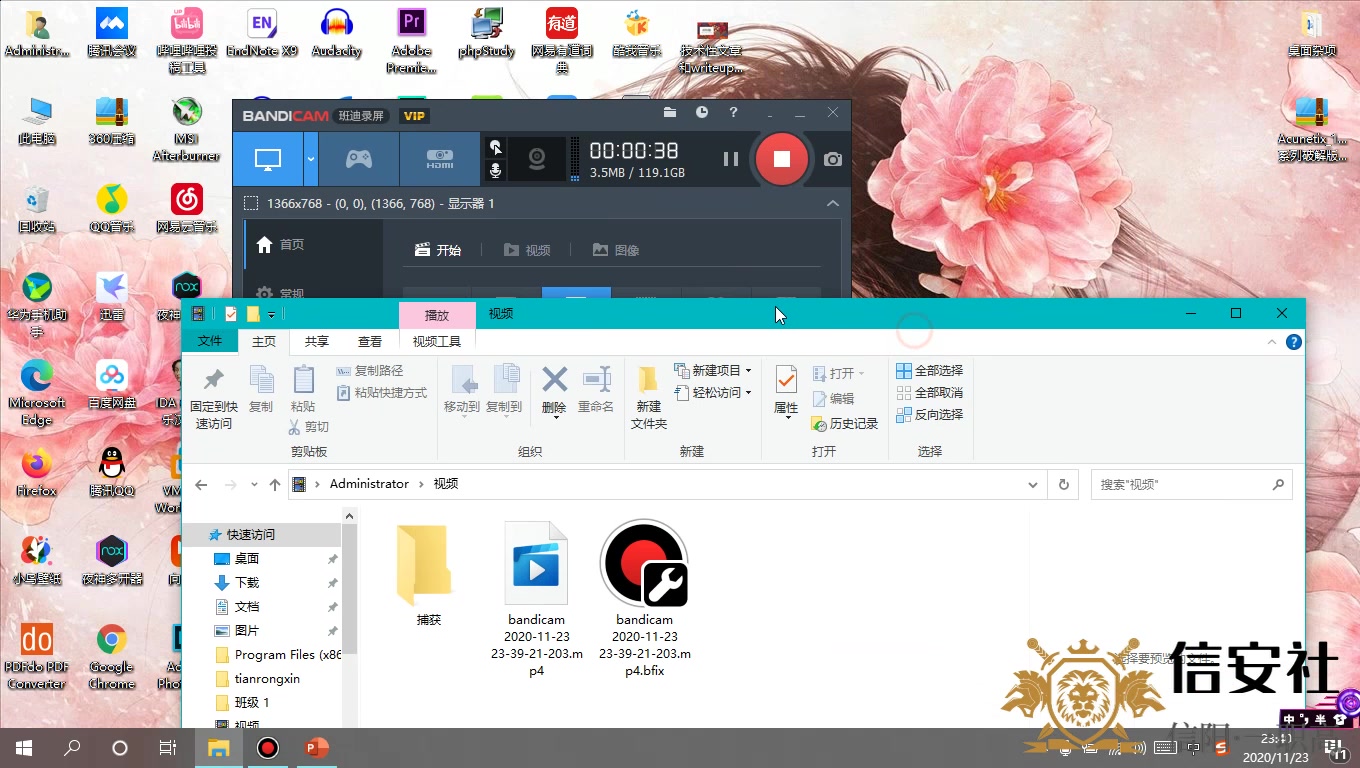Open Bandicam scheduled recording clock icon
1360x768 pixels.
point(702,113)
